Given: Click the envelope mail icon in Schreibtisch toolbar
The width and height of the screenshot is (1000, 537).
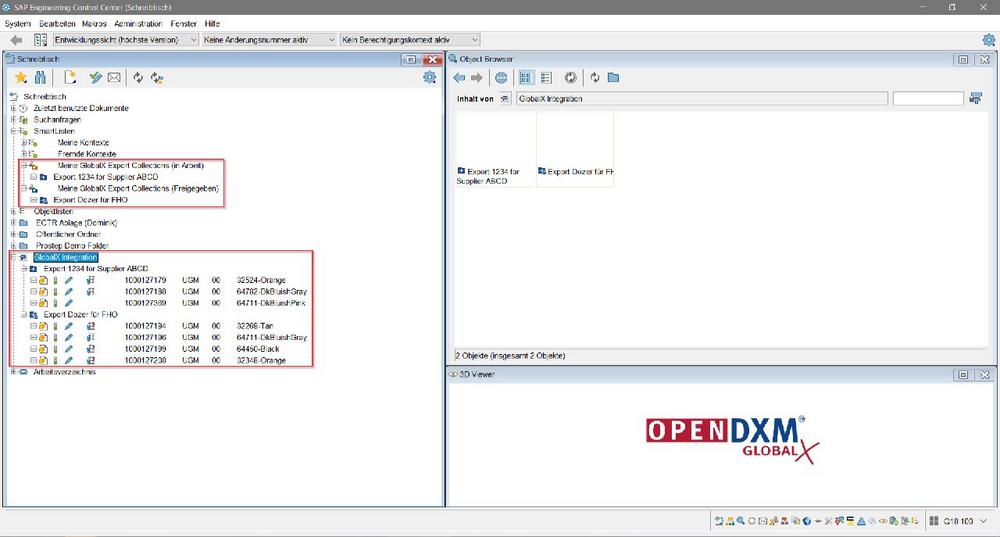Looking at the screenshot, I should (x=114, y=78).
